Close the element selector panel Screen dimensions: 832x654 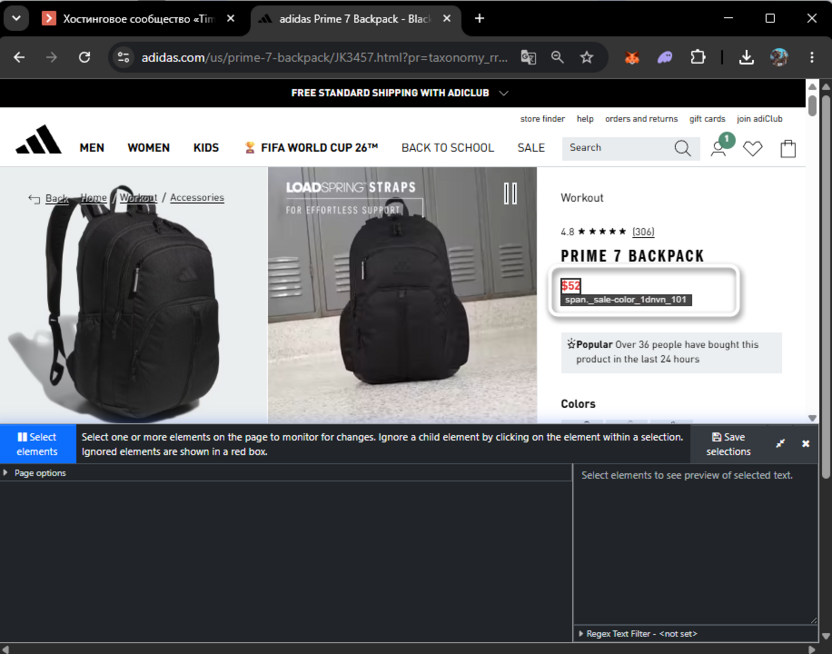pyautogui.click(x=805, y=443)
